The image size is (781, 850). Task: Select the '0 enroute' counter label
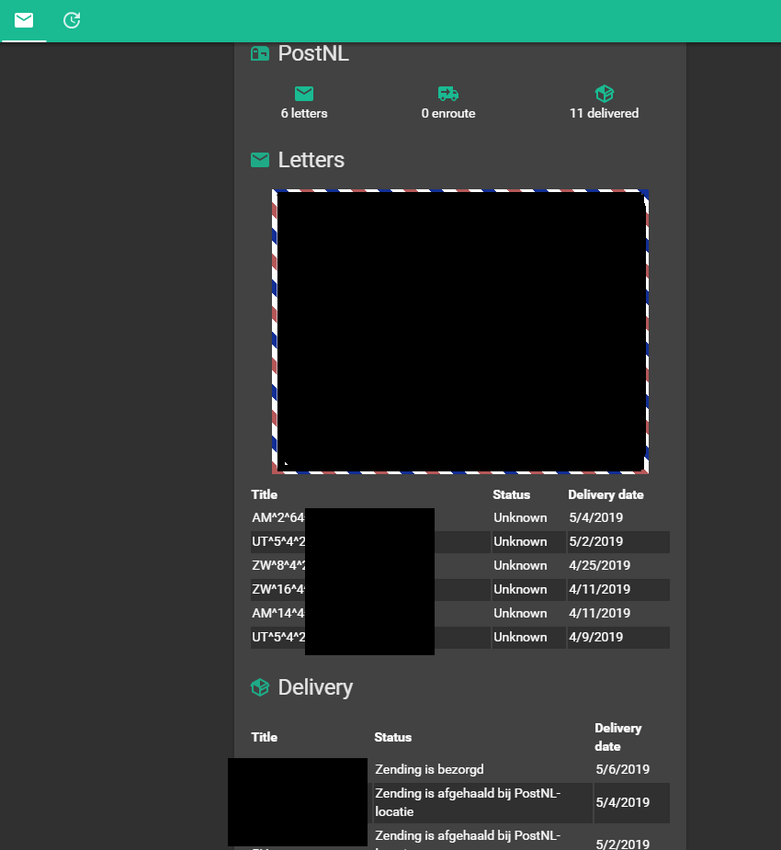pyautogui.click(x=448, y=113)
